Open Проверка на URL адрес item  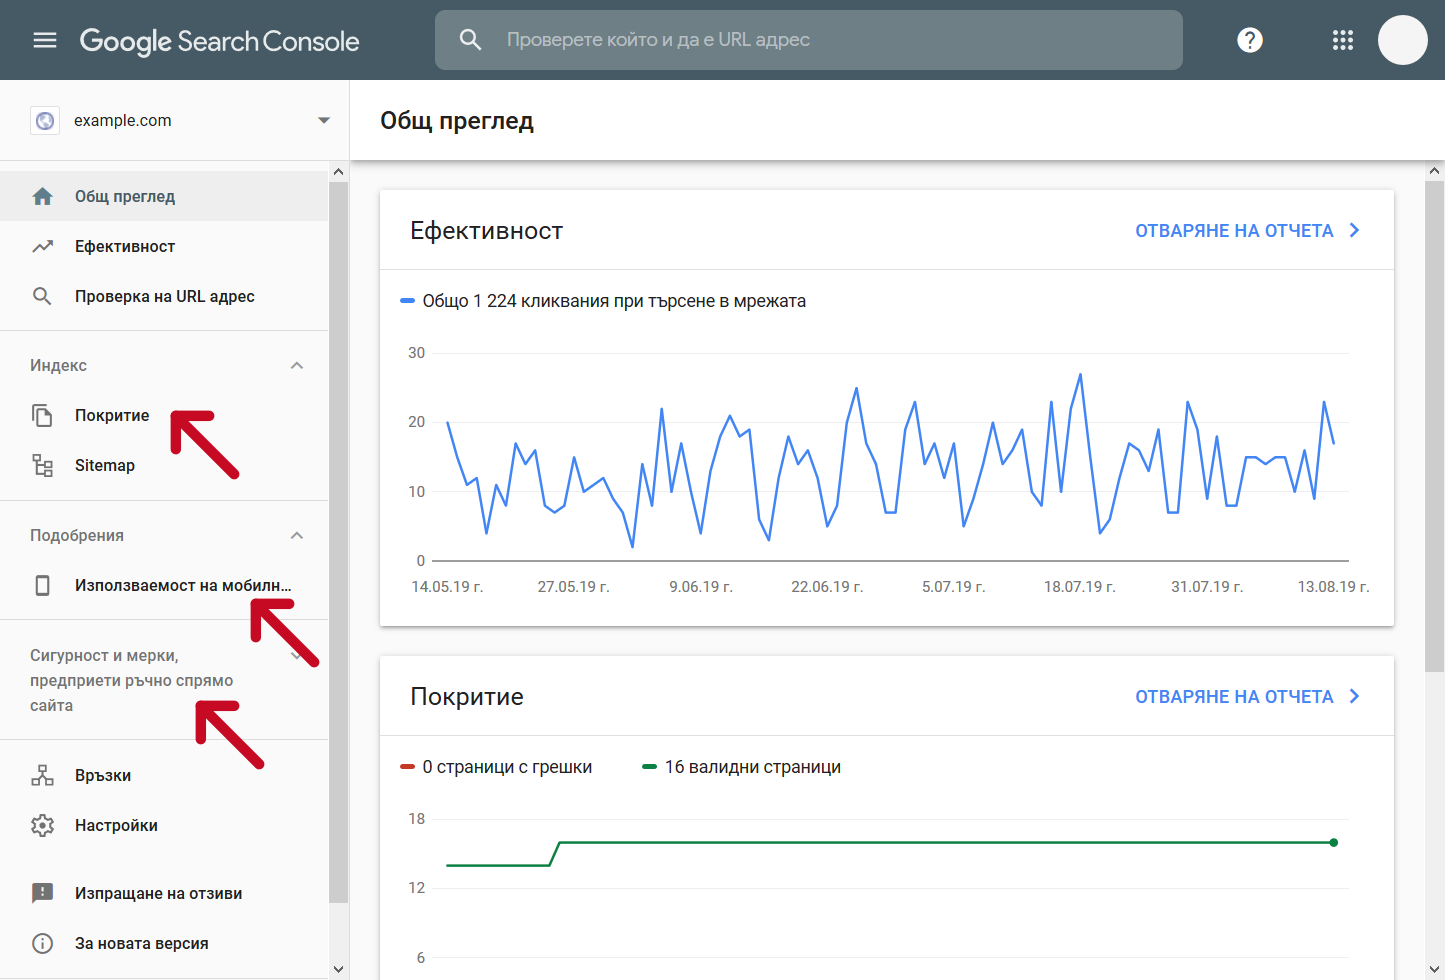[x=164, y=296]
